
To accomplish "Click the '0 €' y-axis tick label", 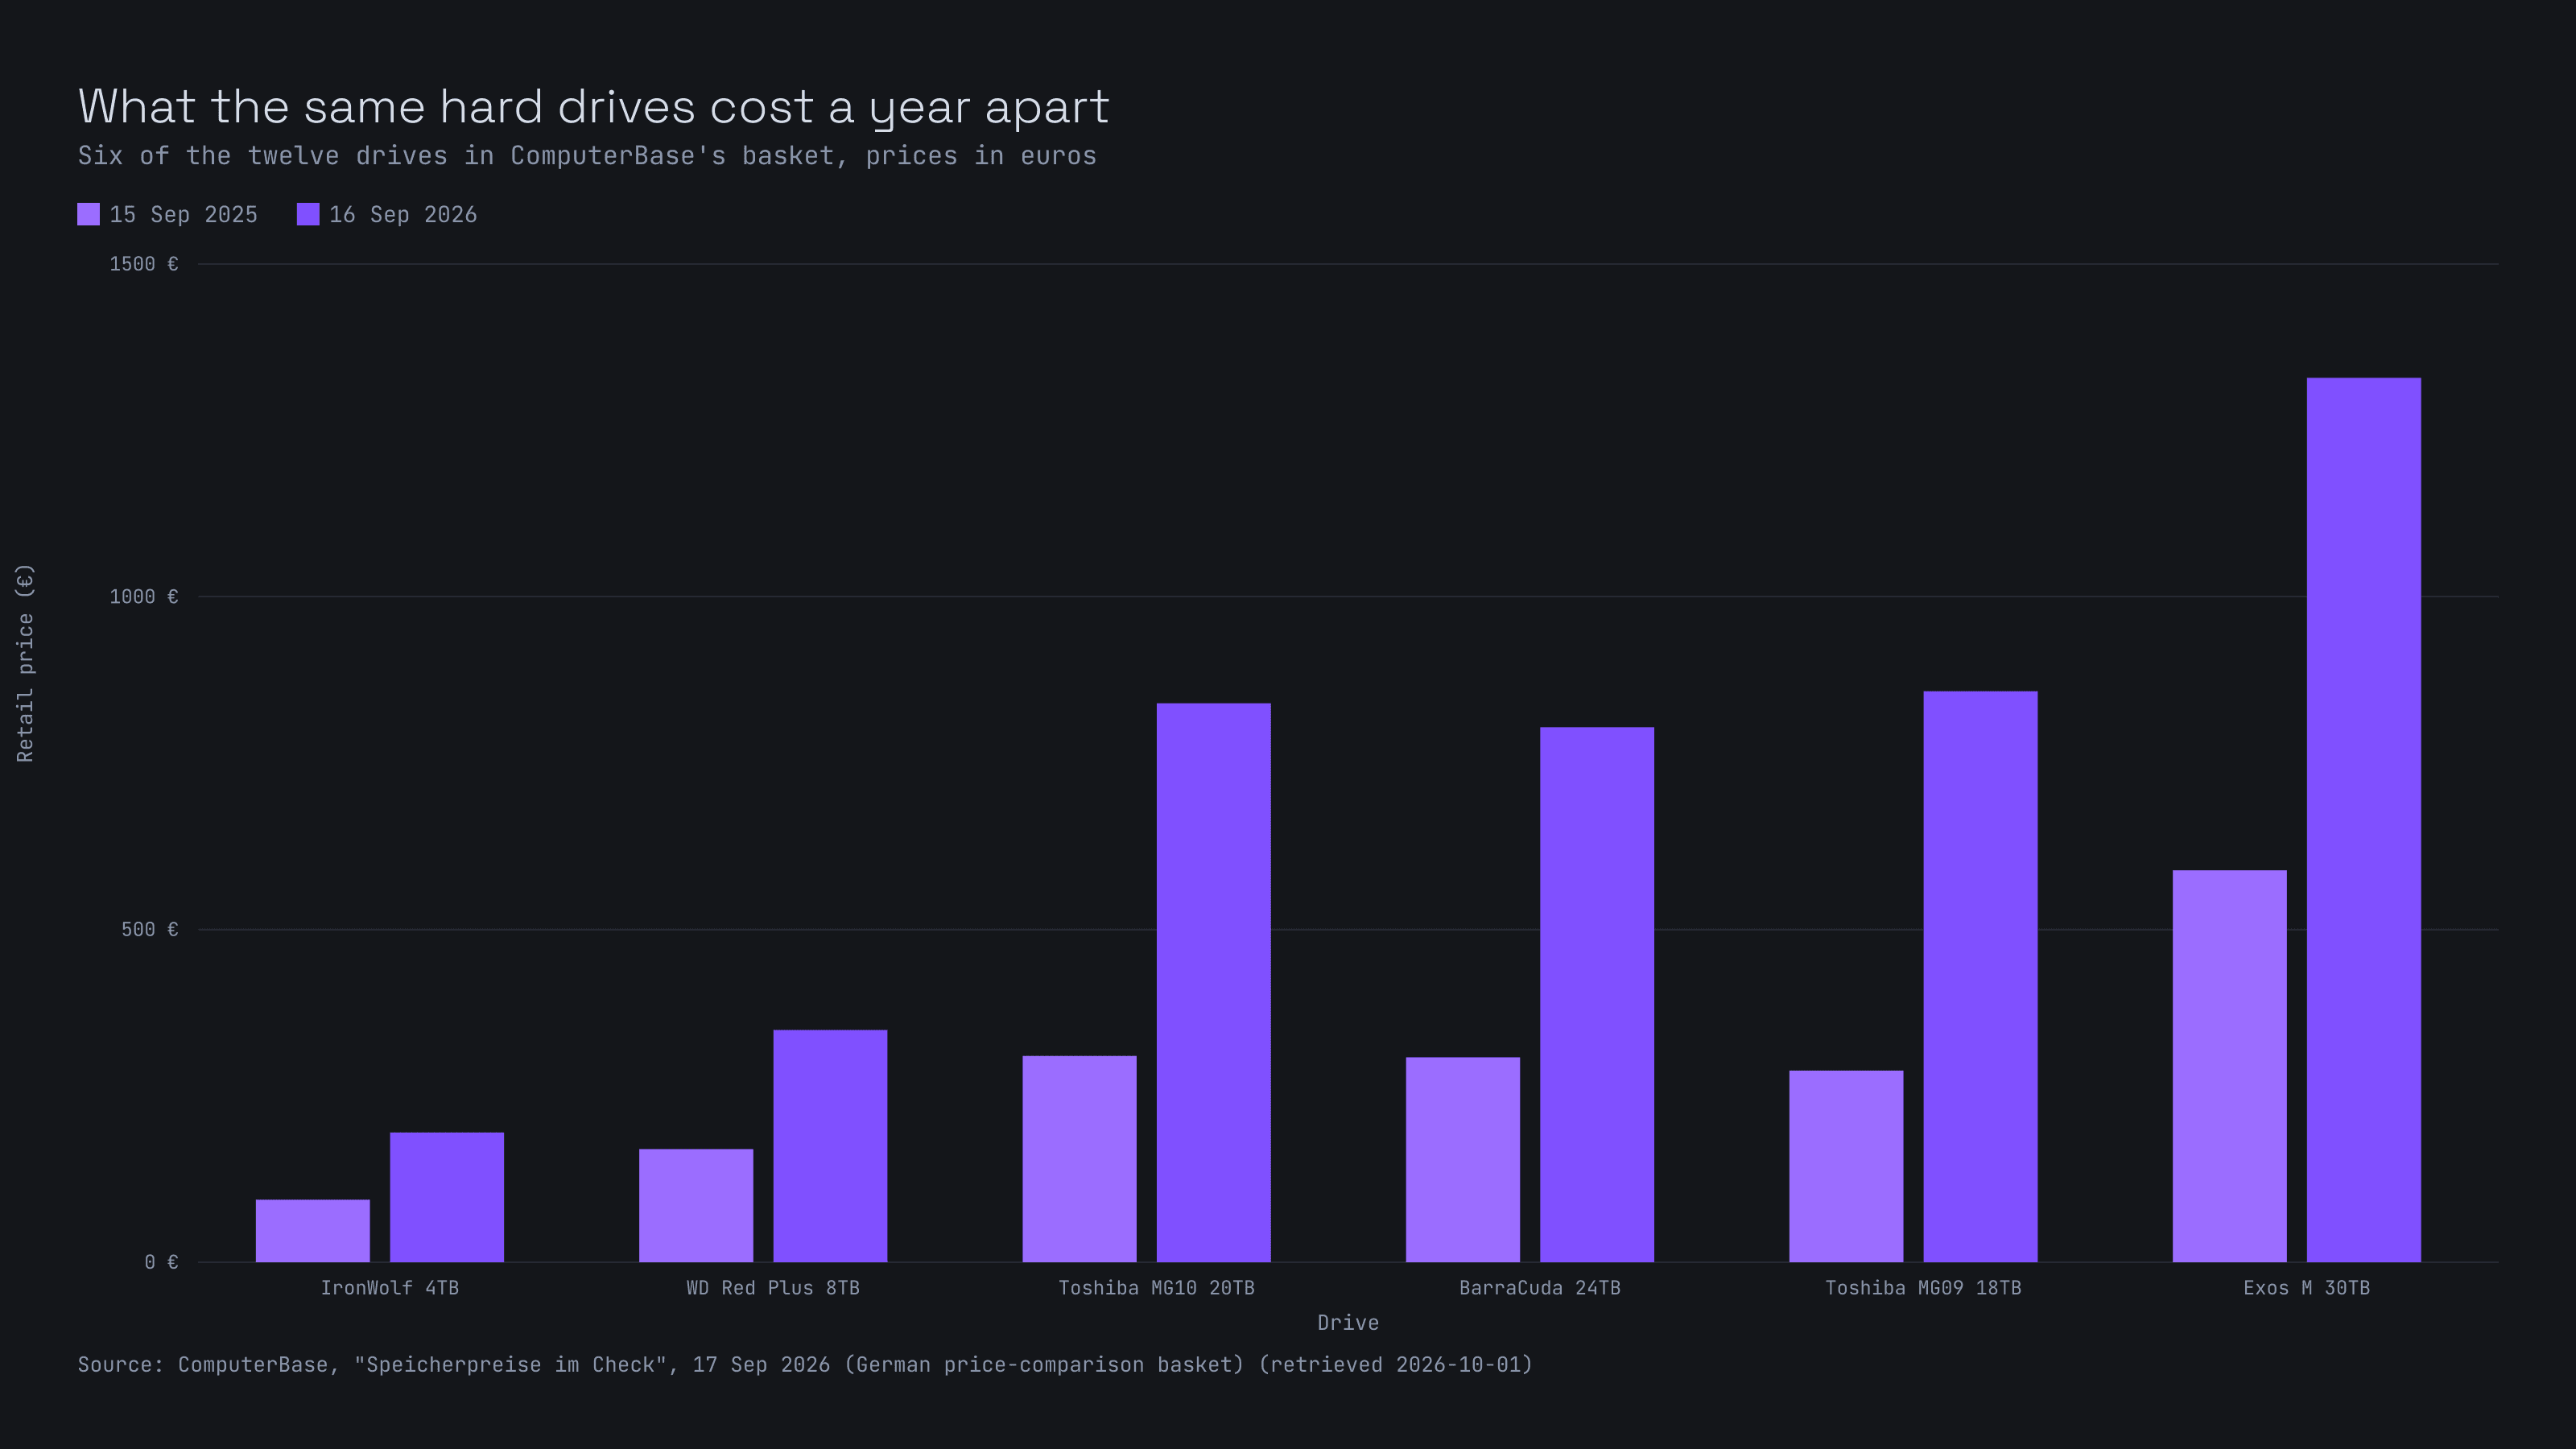I will (x=161, y=1262).
